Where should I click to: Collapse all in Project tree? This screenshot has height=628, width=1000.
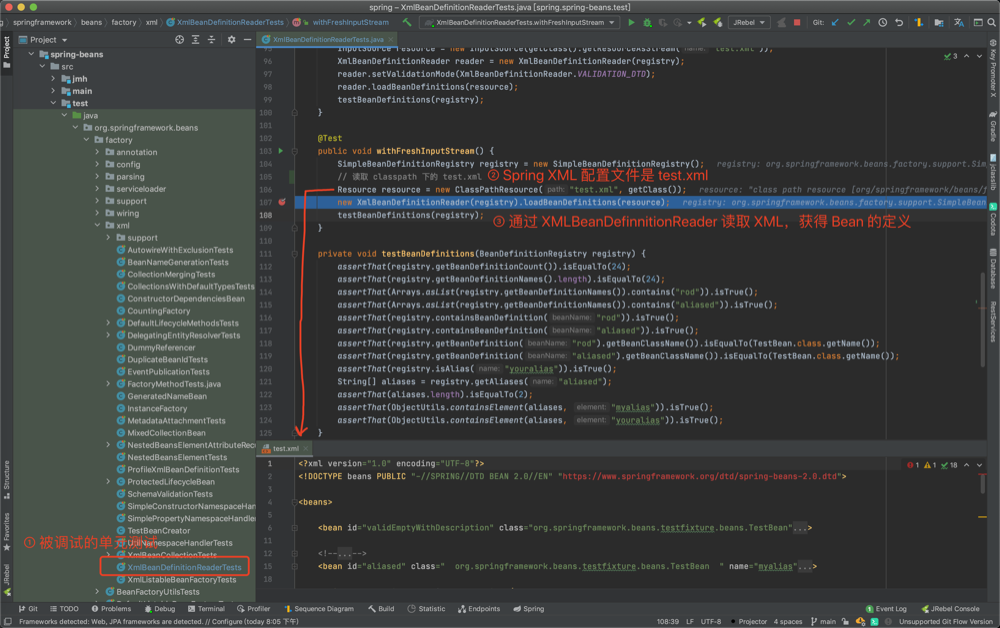tap(212, 40)
